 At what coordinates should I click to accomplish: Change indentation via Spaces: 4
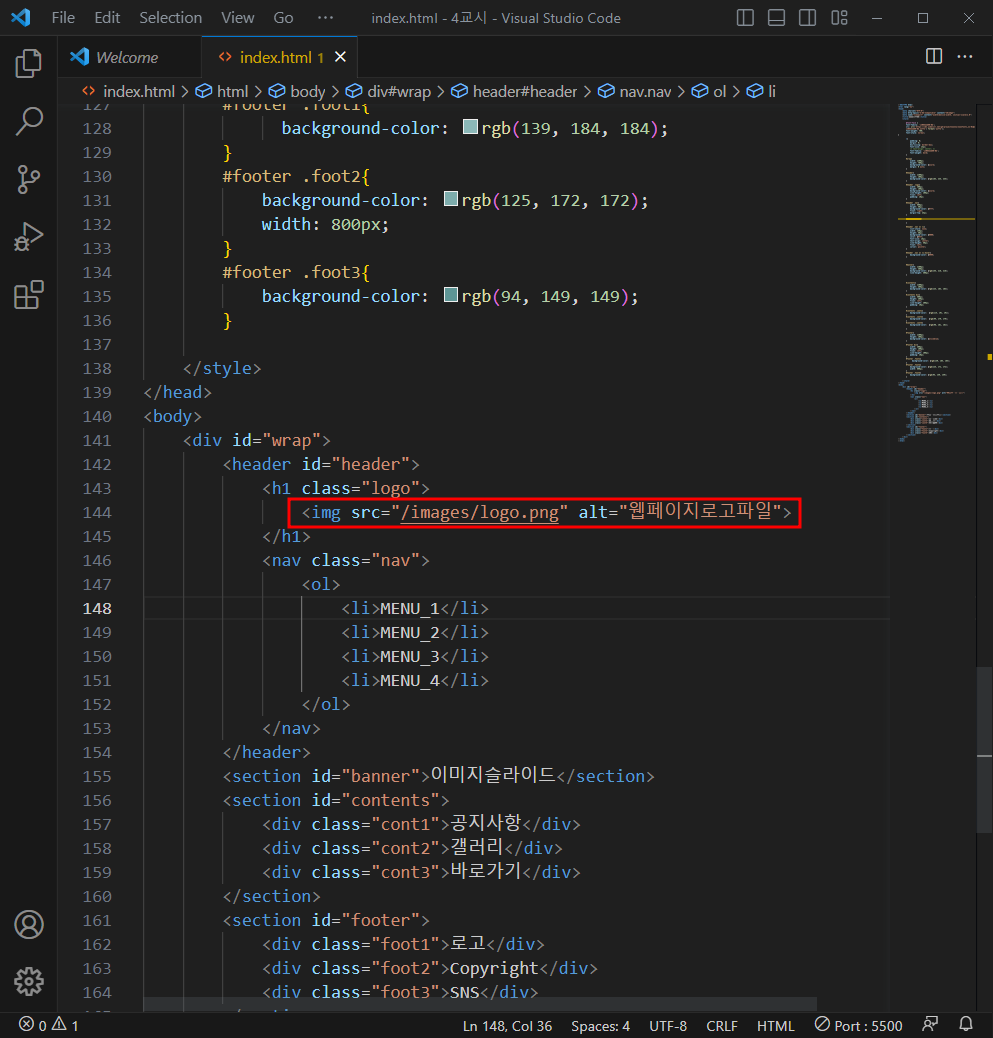[x=600, y=1026]
